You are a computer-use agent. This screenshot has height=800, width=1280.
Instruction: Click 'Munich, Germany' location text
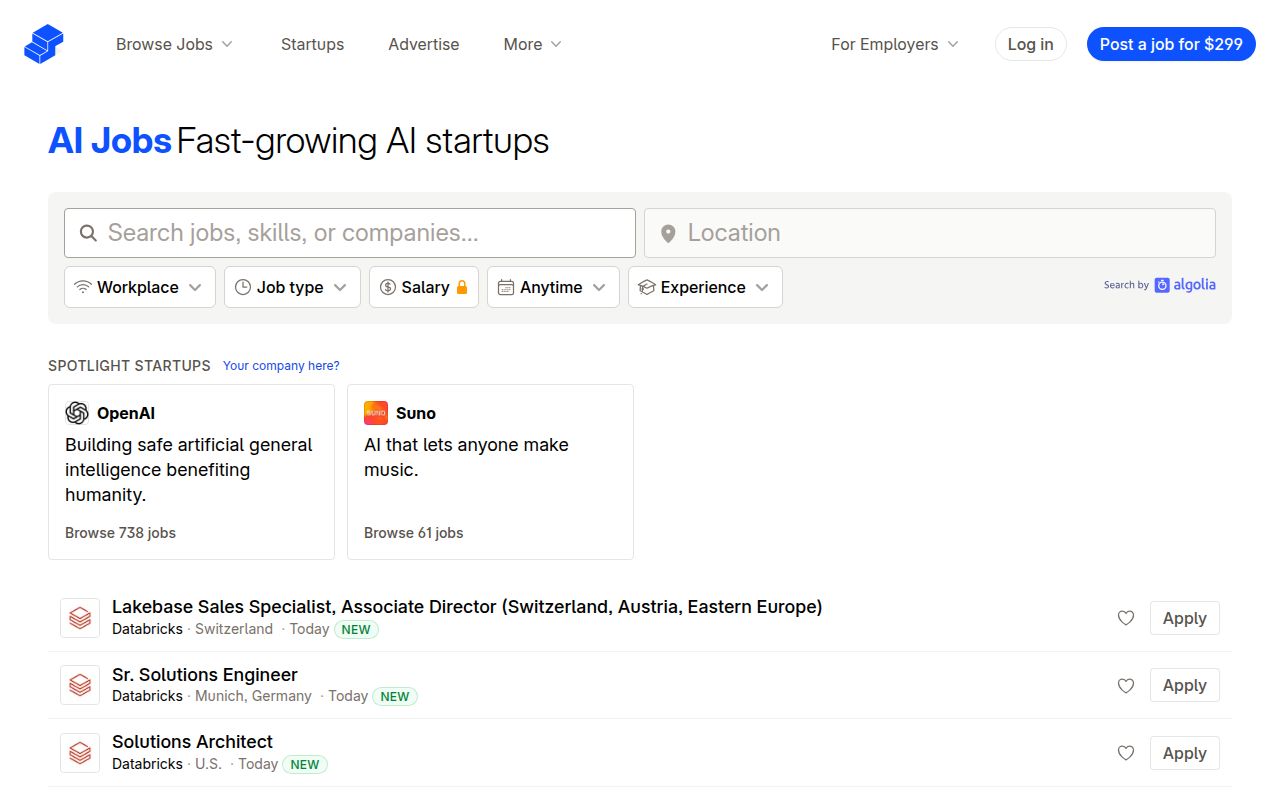click(x=253, y=696)
